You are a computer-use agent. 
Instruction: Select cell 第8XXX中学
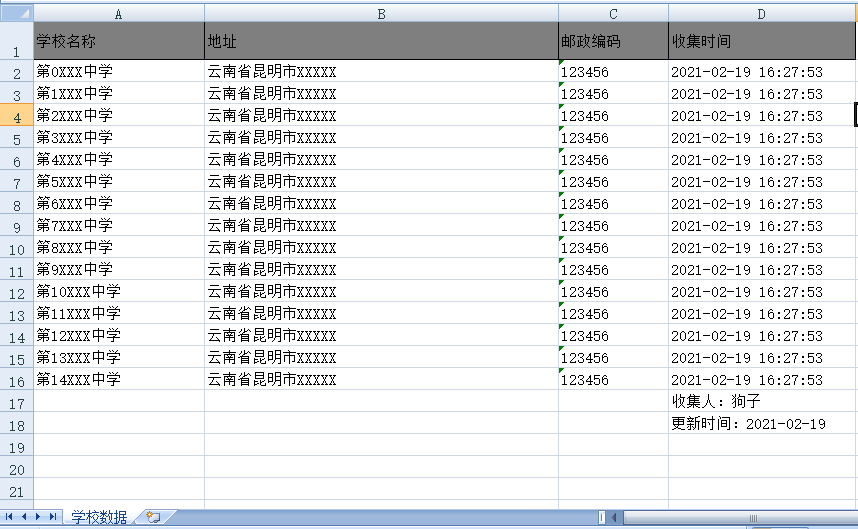pos(119,247)
